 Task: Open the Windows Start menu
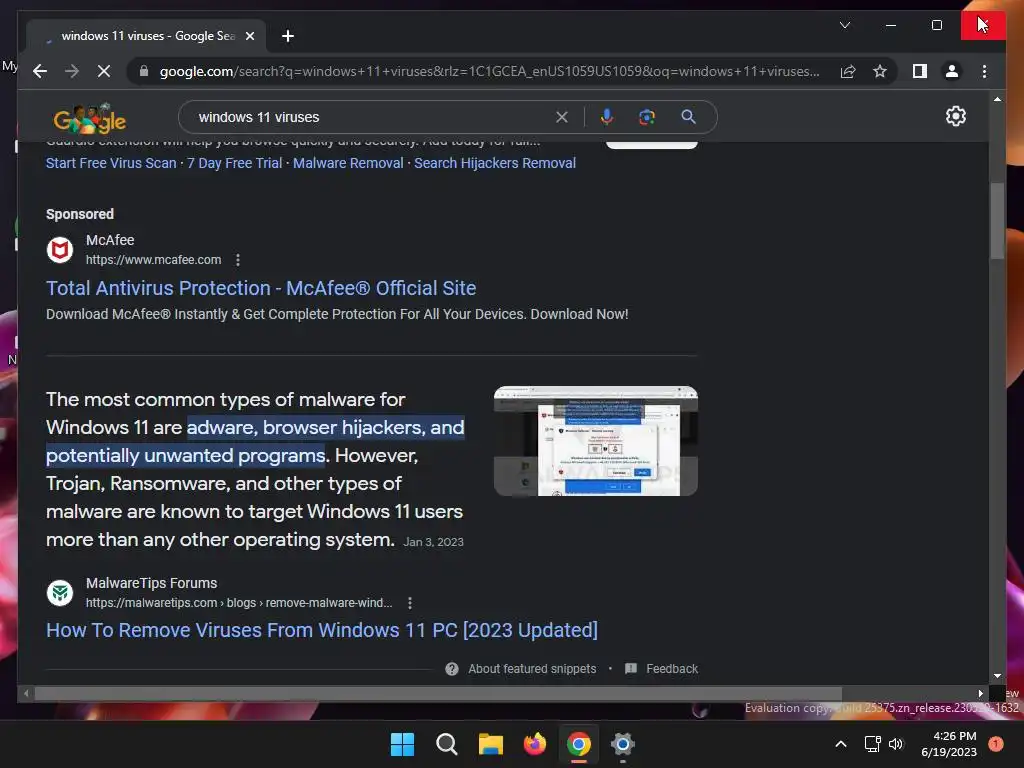[x=402, y=744]
